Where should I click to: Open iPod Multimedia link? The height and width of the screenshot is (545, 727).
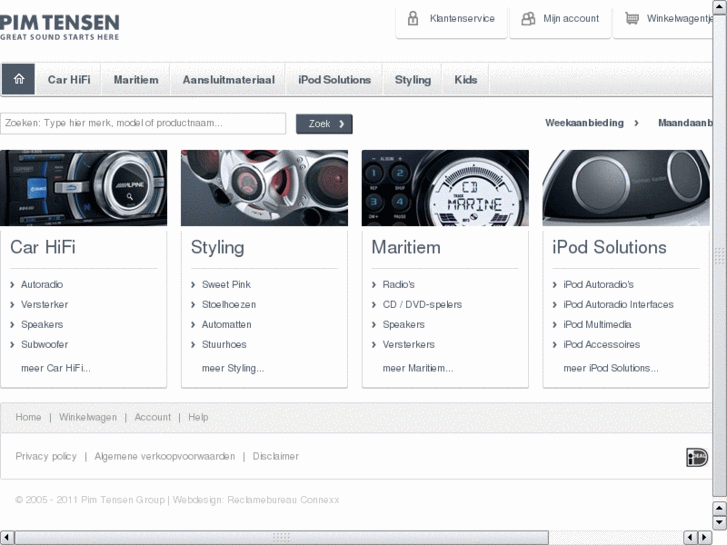[597, 324]
